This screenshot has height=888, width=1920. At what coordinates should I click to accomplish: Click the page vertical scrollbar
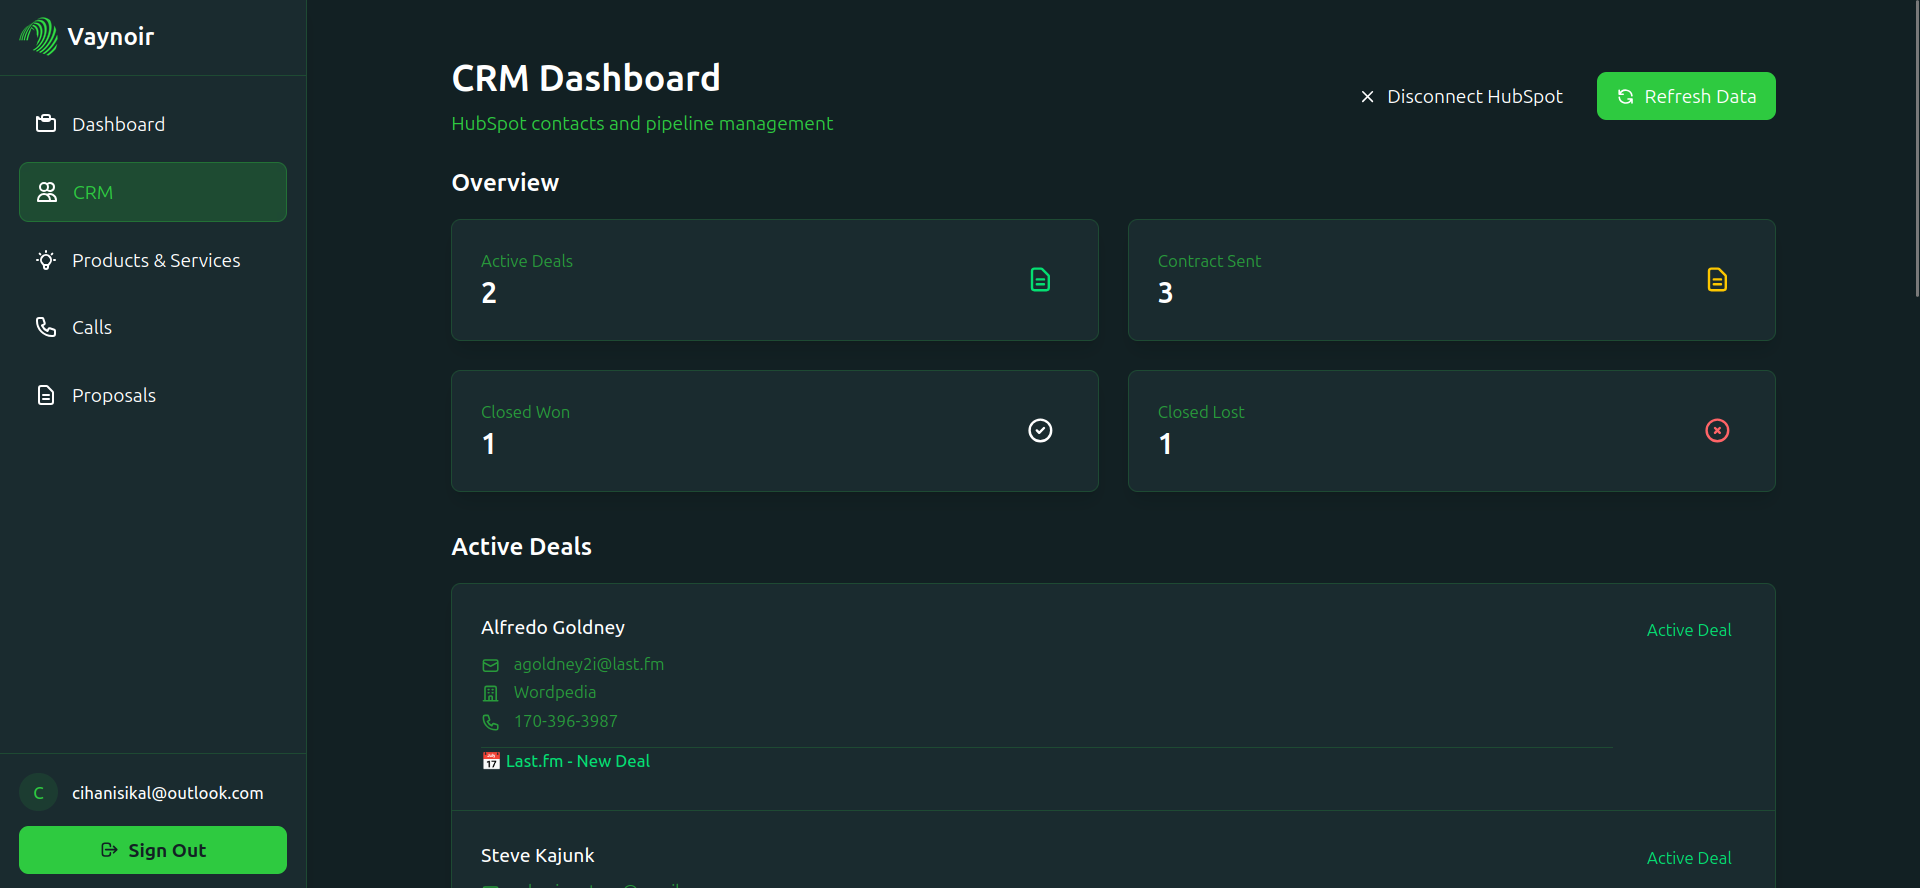(1916, 148)
